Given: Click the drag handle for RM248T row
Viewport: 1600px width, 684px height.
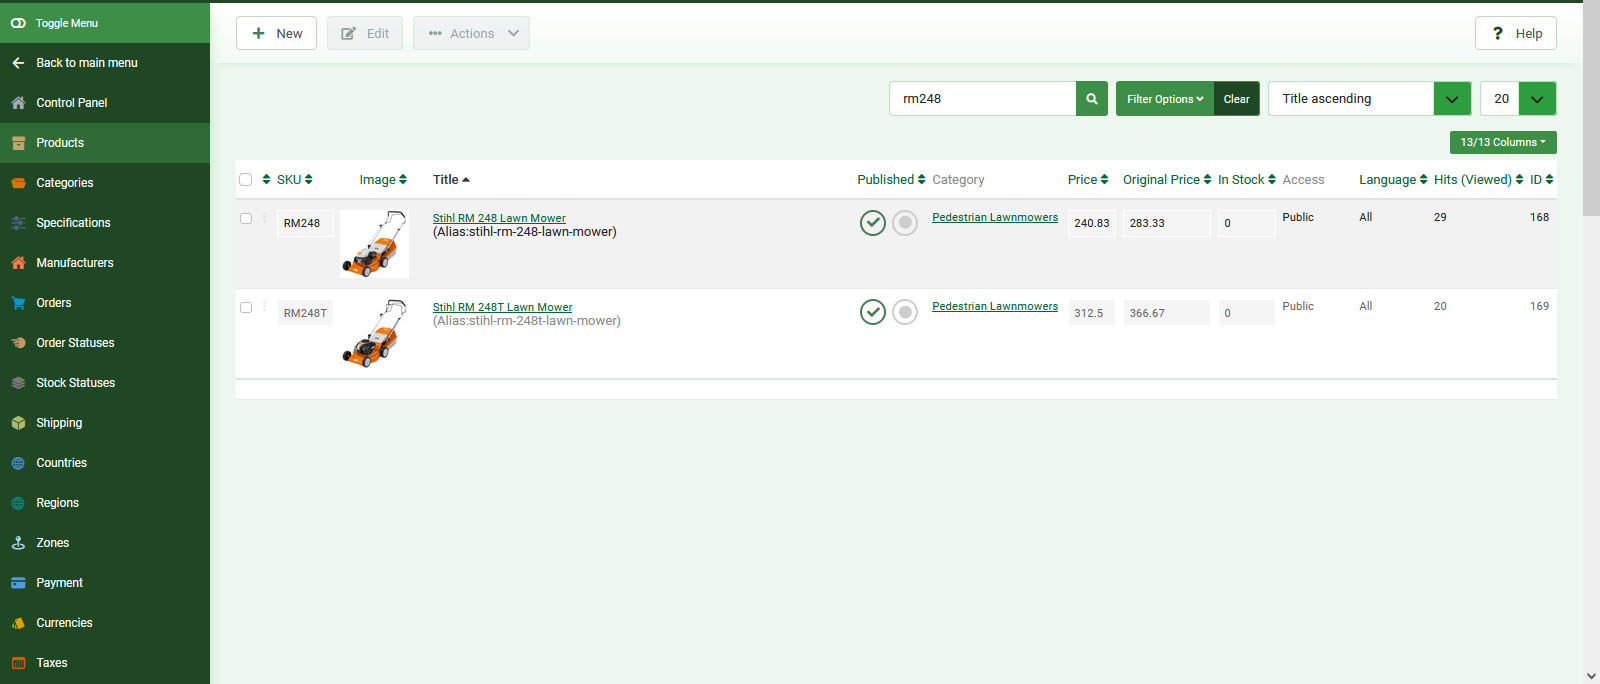Looking at the screenshot, I should tap(265, 307).
